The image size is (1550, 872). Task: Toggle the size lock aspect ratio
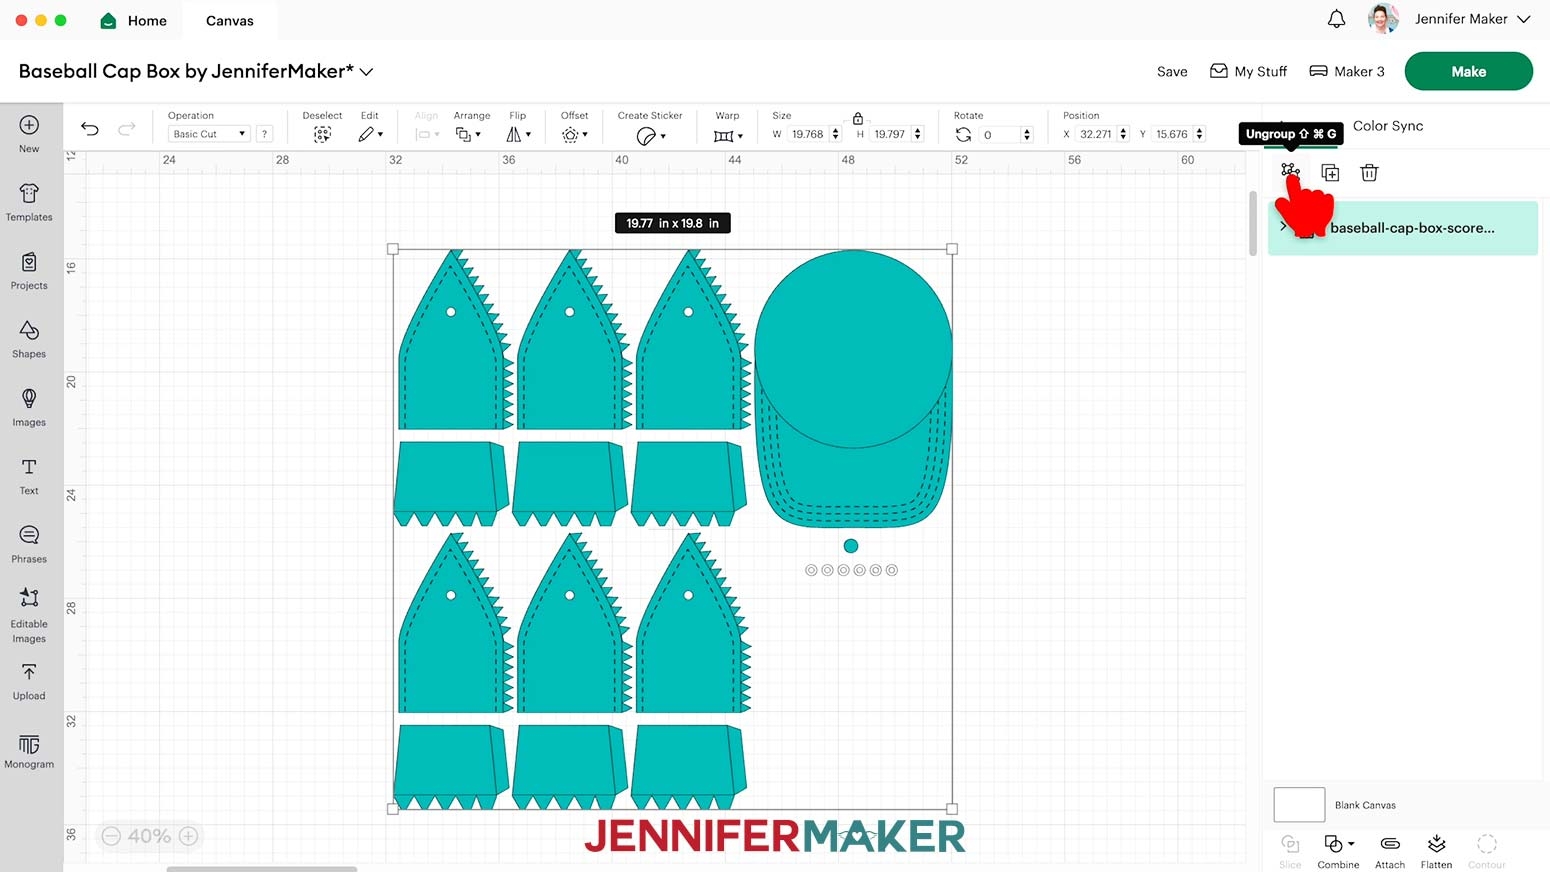pyautogui.click(x=859, y=117)
